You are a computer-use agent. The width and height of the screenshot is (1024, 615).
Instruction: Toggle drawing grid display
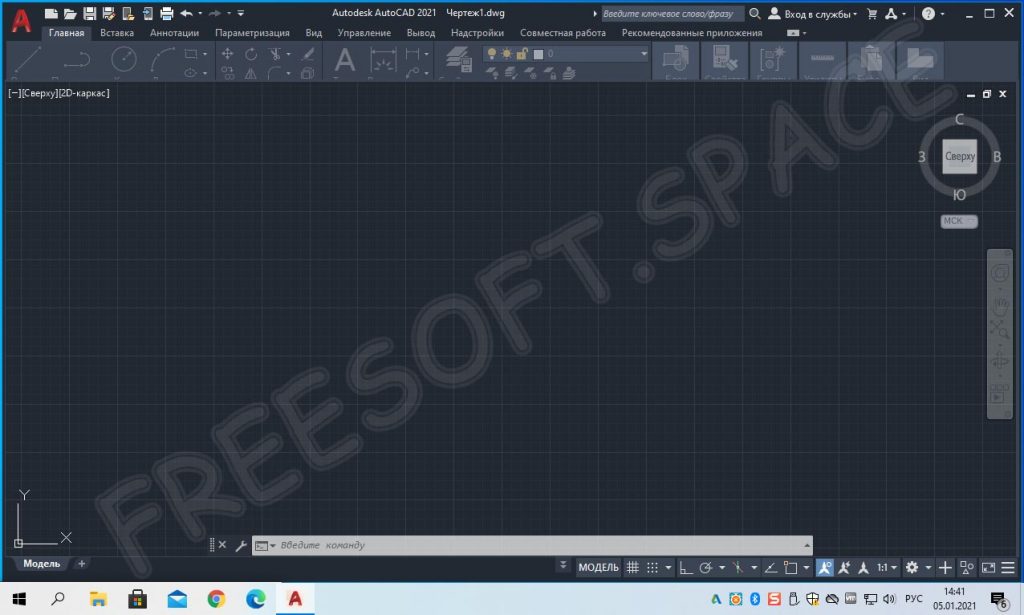(x=632, y=567)
